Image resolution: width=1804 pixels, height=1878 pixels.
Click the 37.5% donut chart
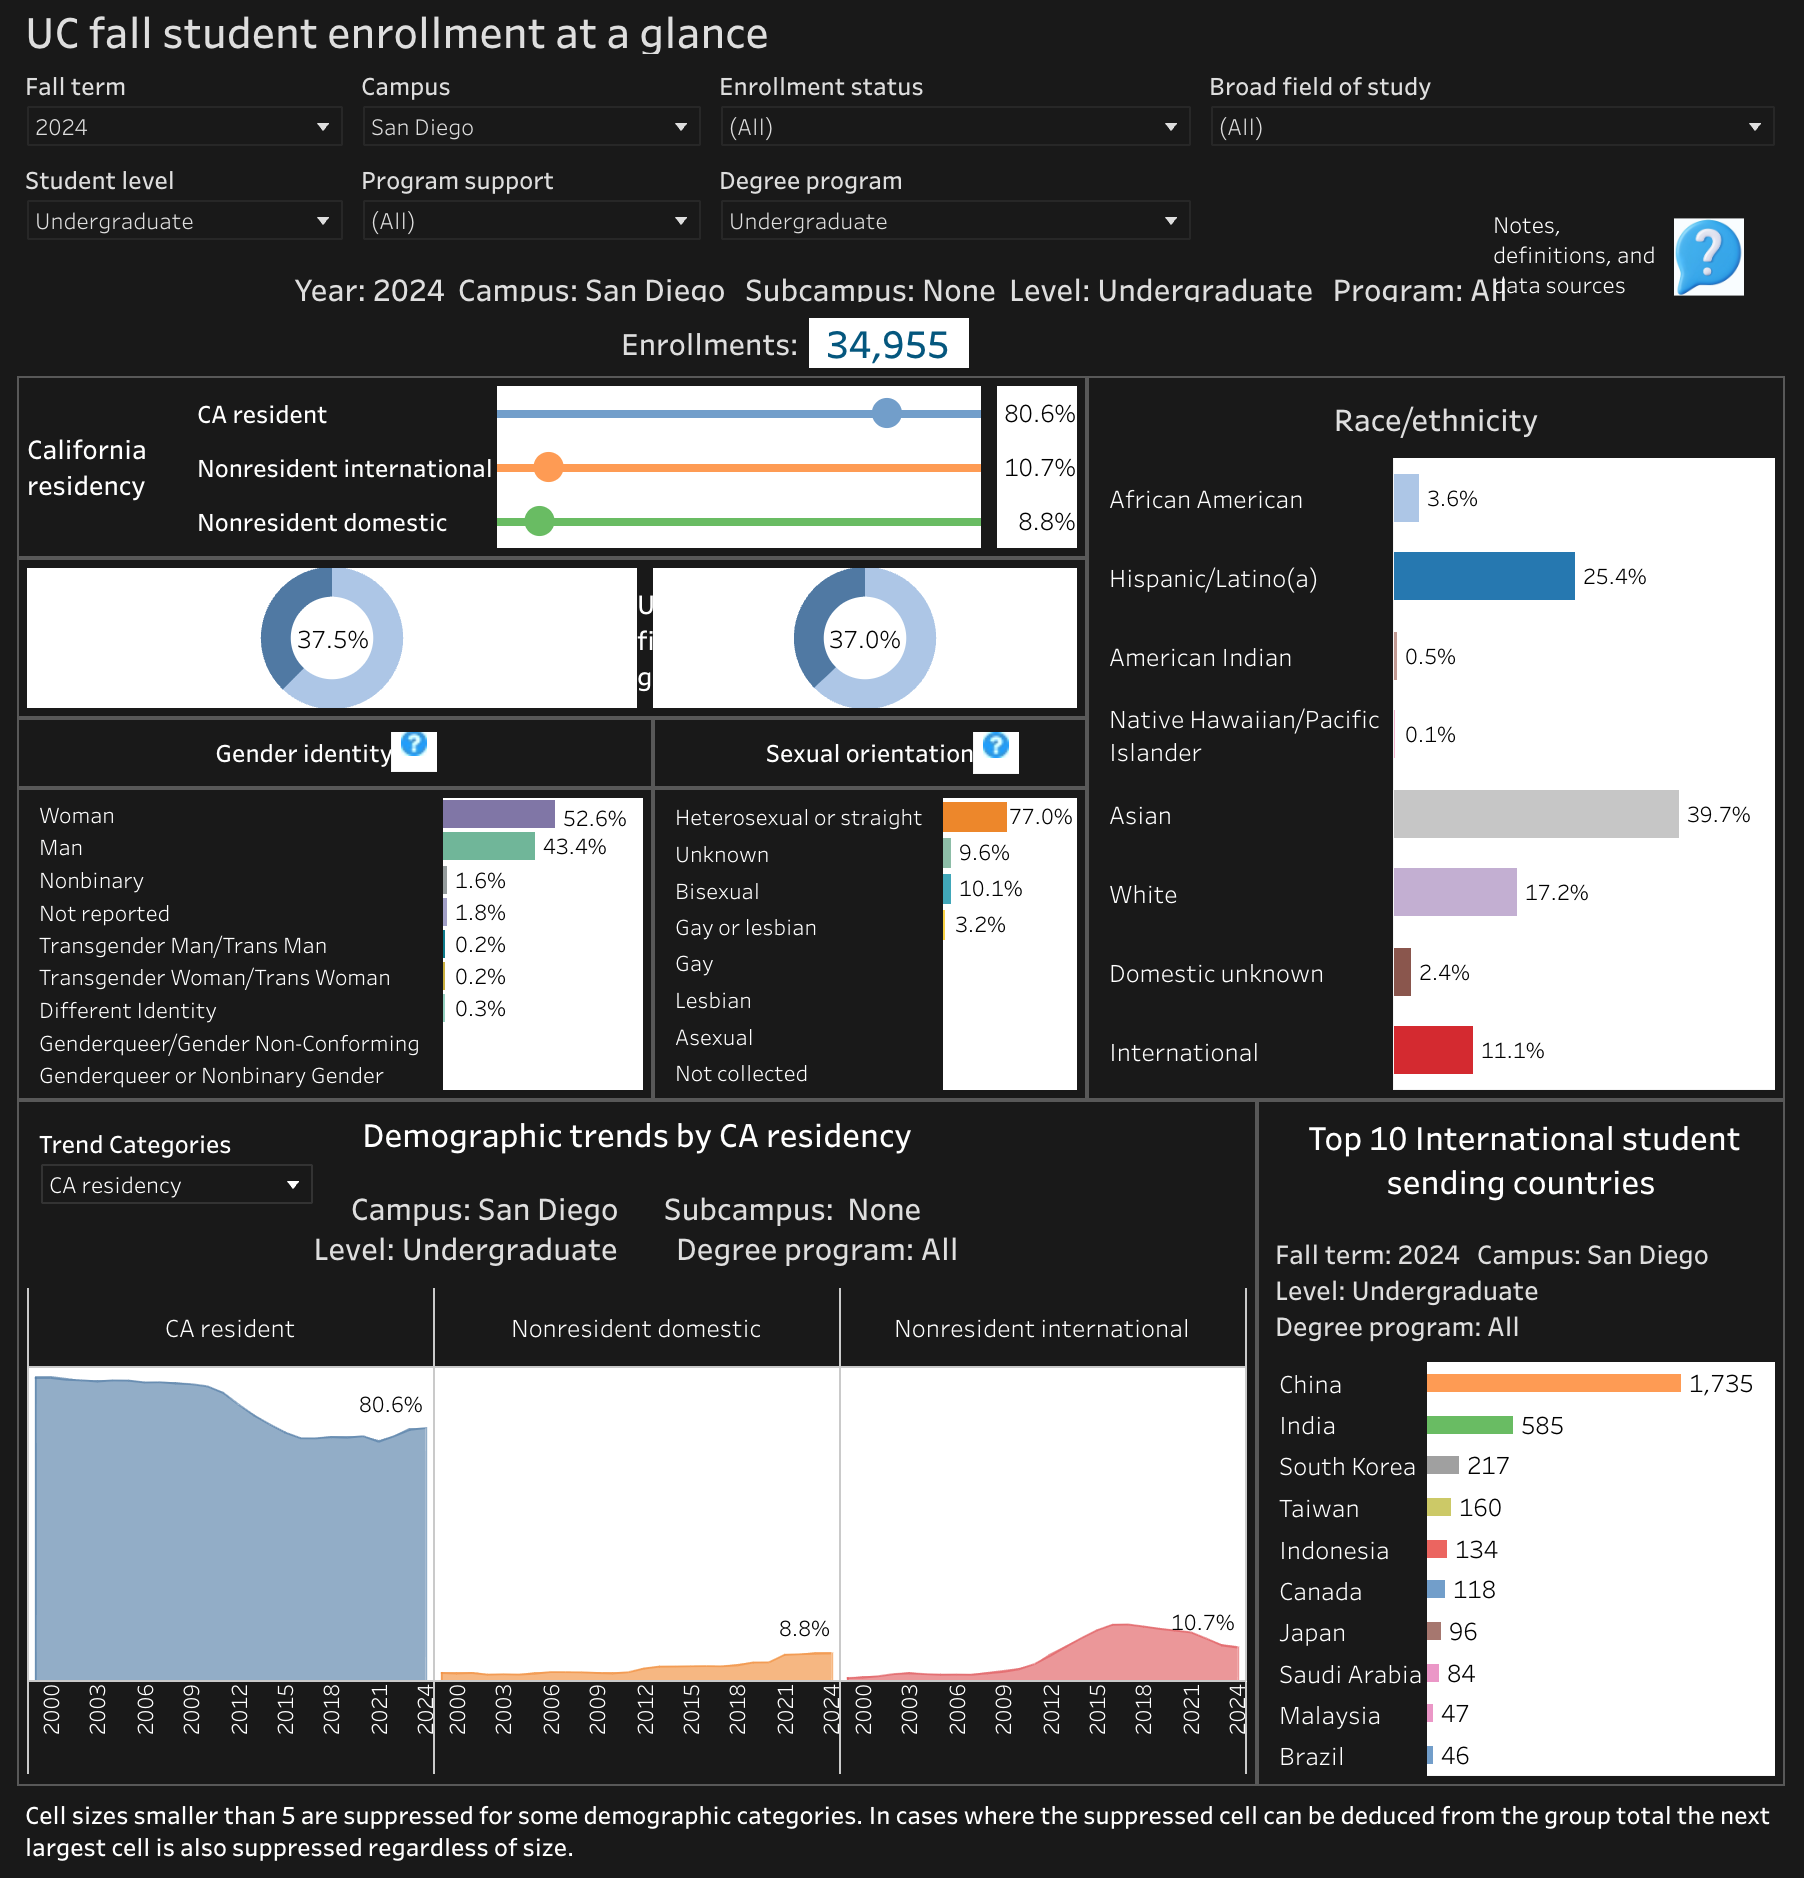[x=332, y=638]
